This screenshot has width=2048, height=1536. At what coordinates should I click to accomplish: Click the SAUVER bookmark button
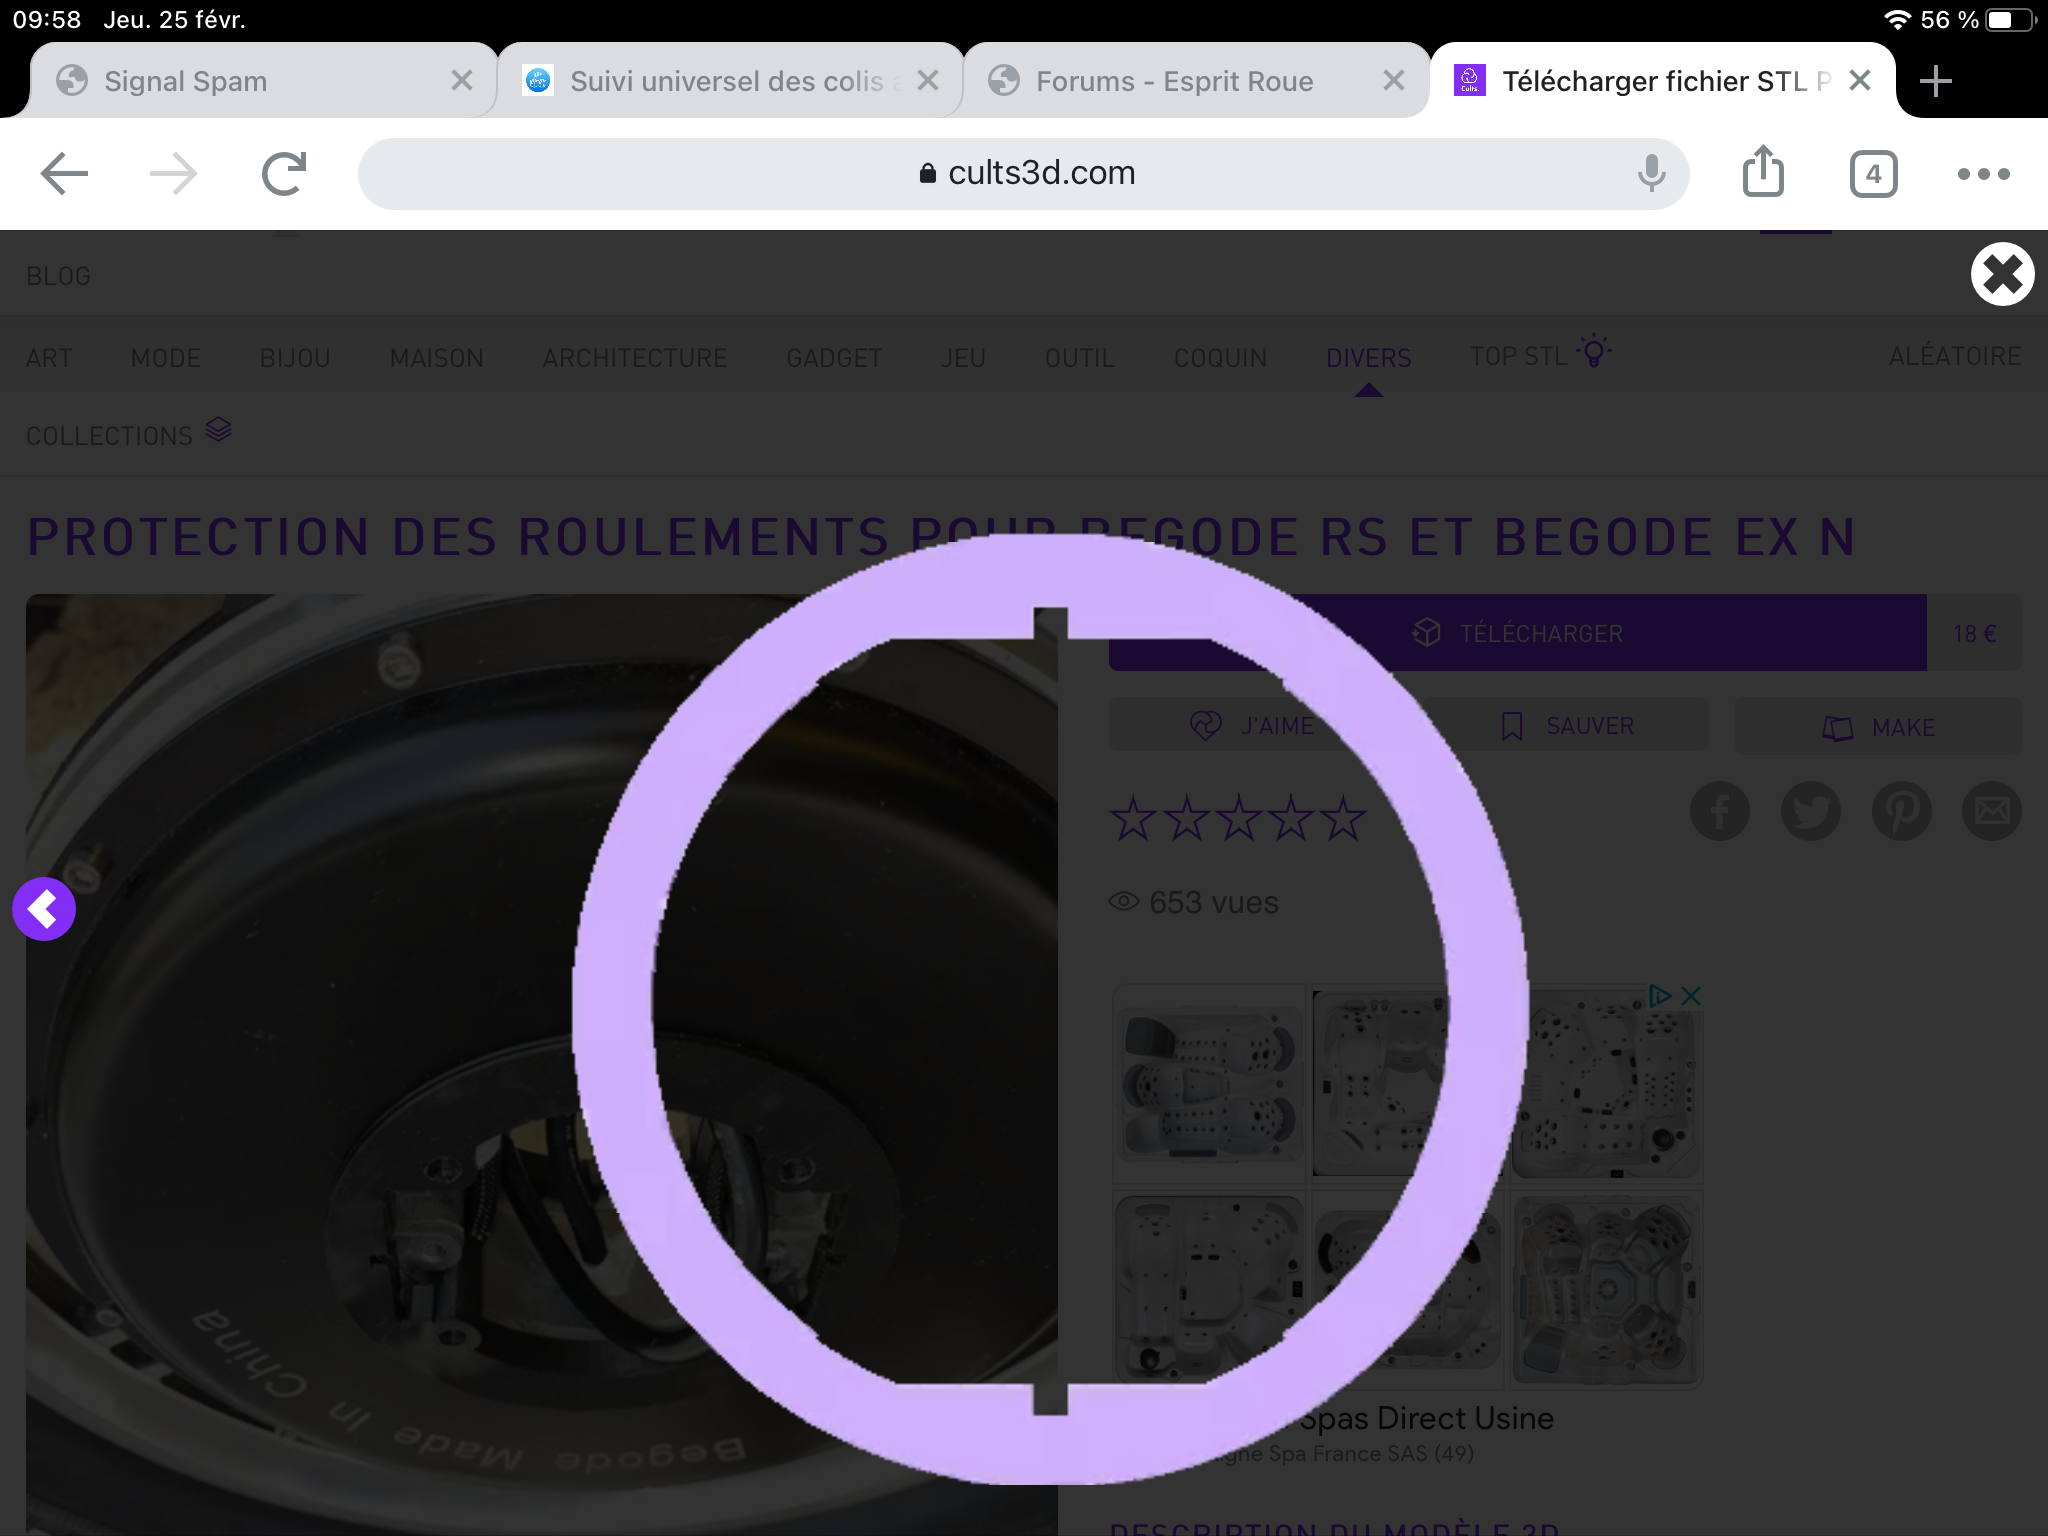[1566, 725]
